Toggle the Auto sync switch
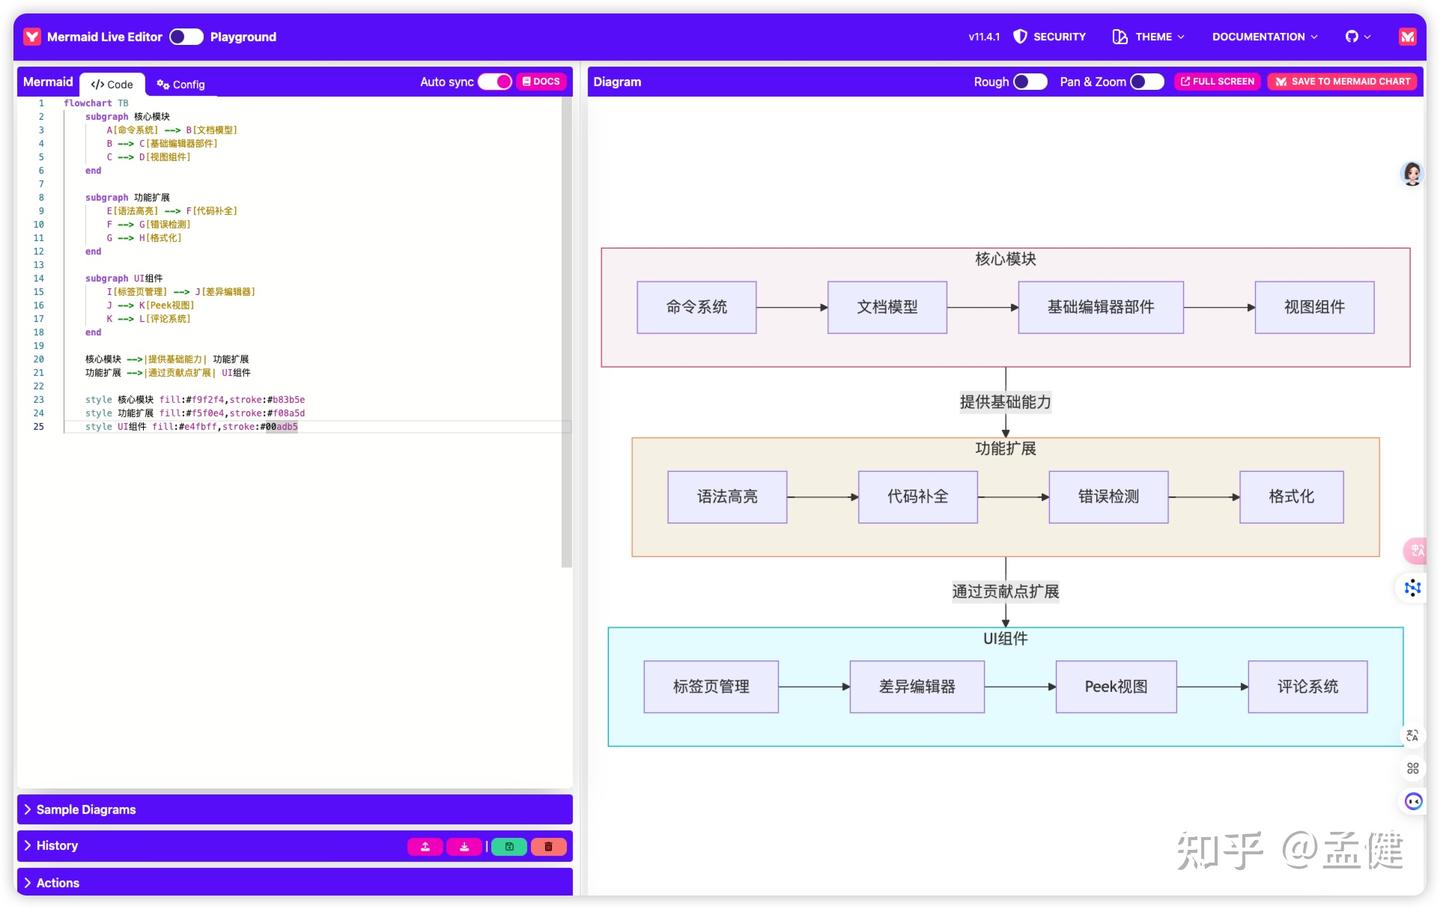Image resolution: width=1440 pixels, height=909 pixels. pos(495,81)
